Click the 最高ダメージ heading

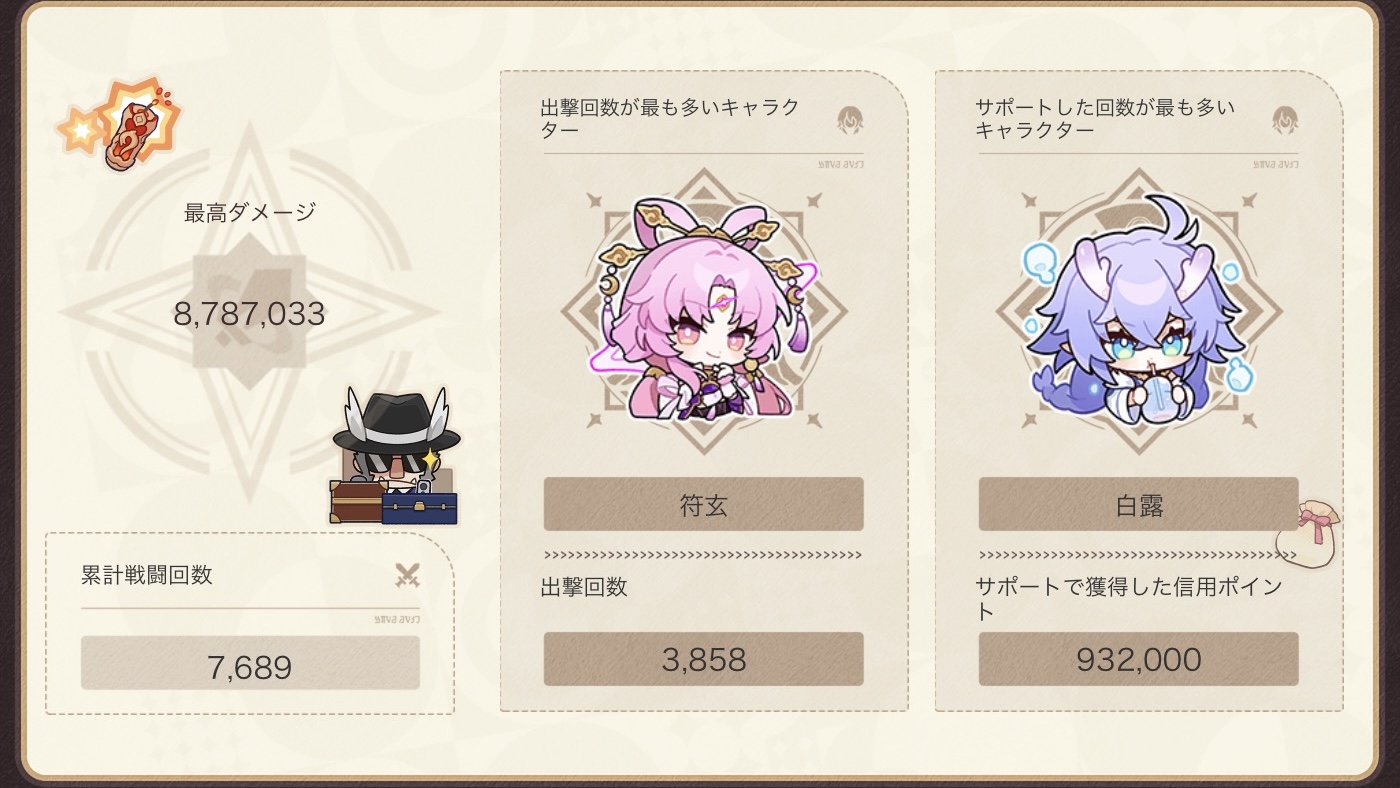[250, 212]
